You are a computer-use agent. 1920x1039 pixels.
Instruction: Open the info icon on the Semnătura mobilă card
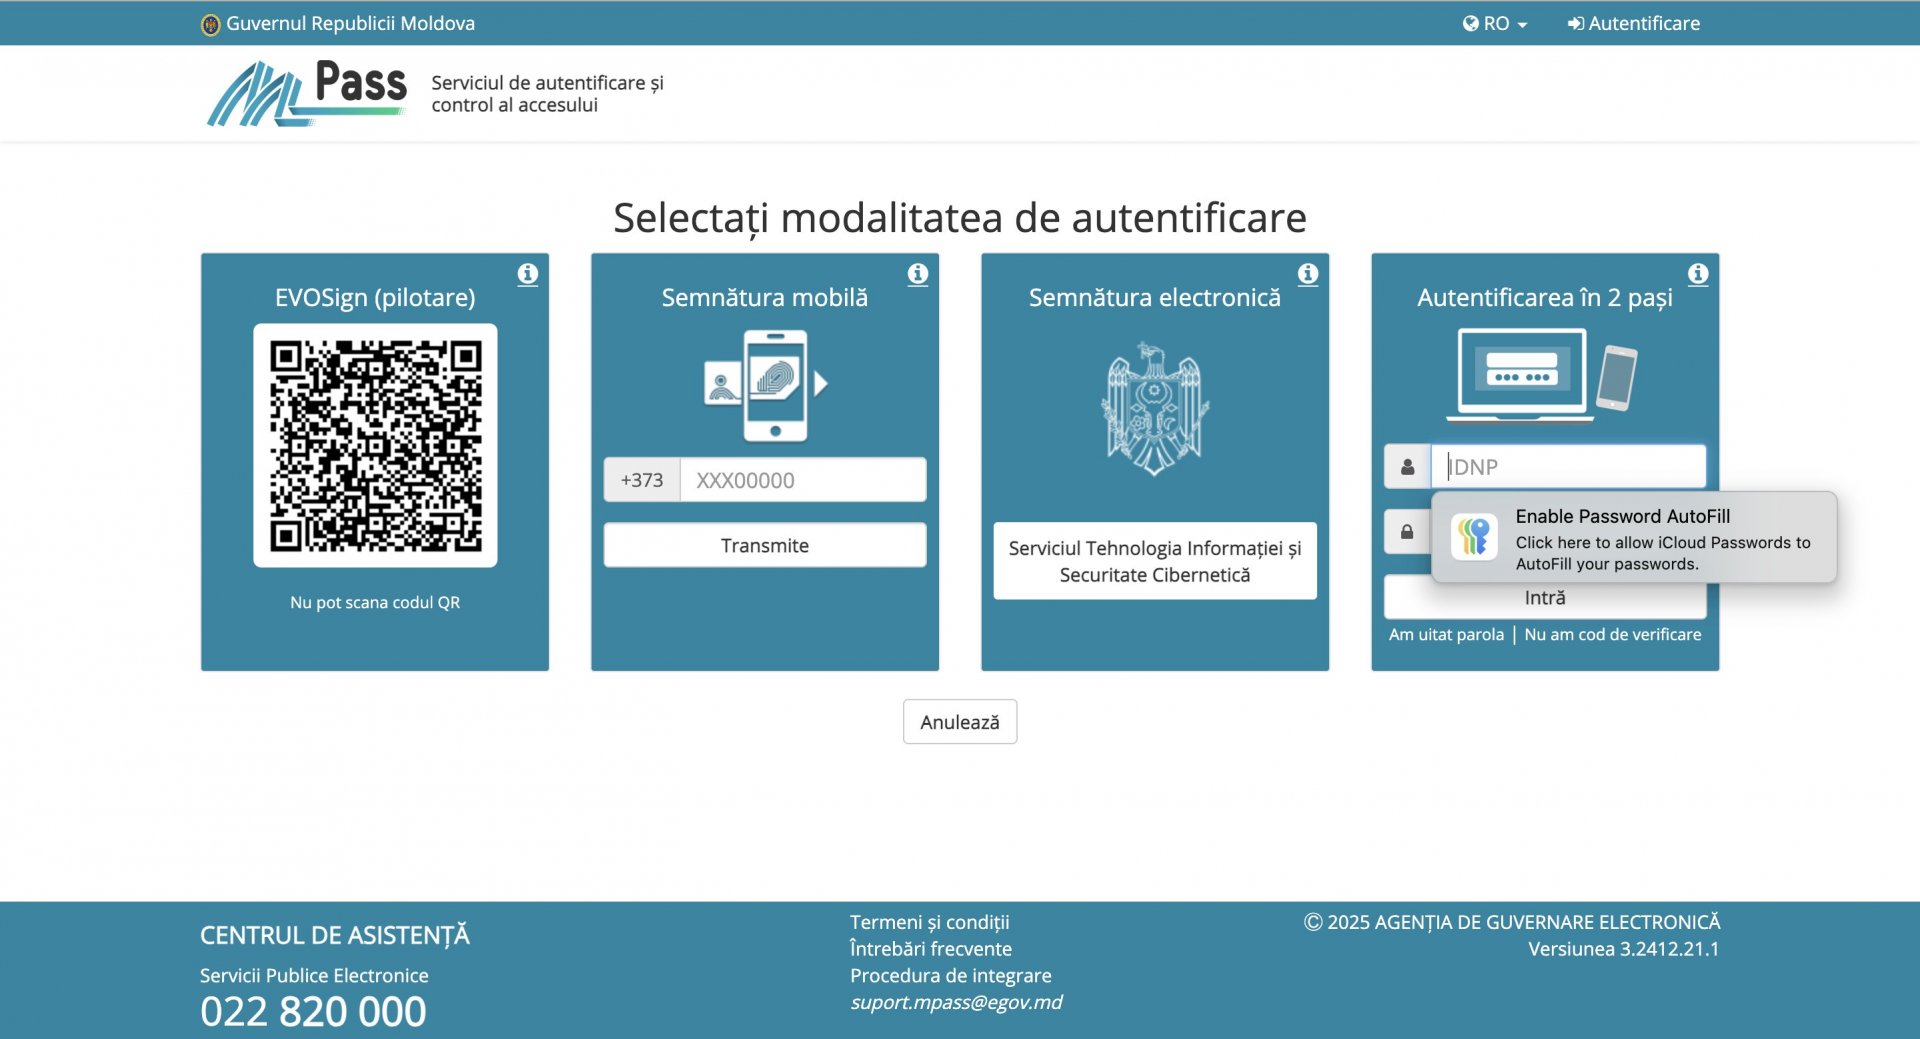click(918, 274)
